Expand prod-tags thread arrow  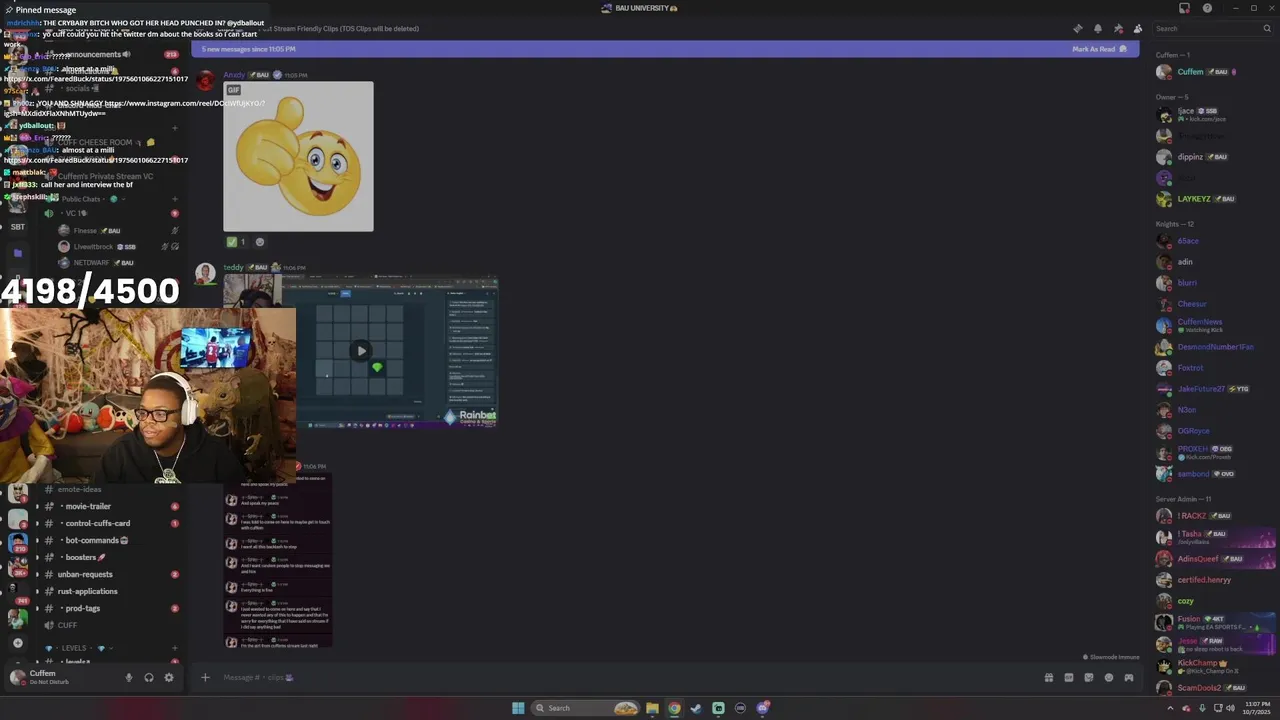pyautogui.click(x=37, y=608)
